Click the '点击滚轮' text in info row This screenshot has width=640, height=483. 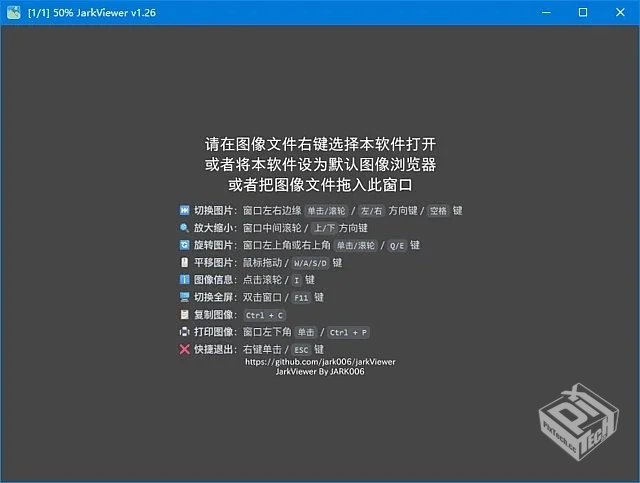click(262, 280)
